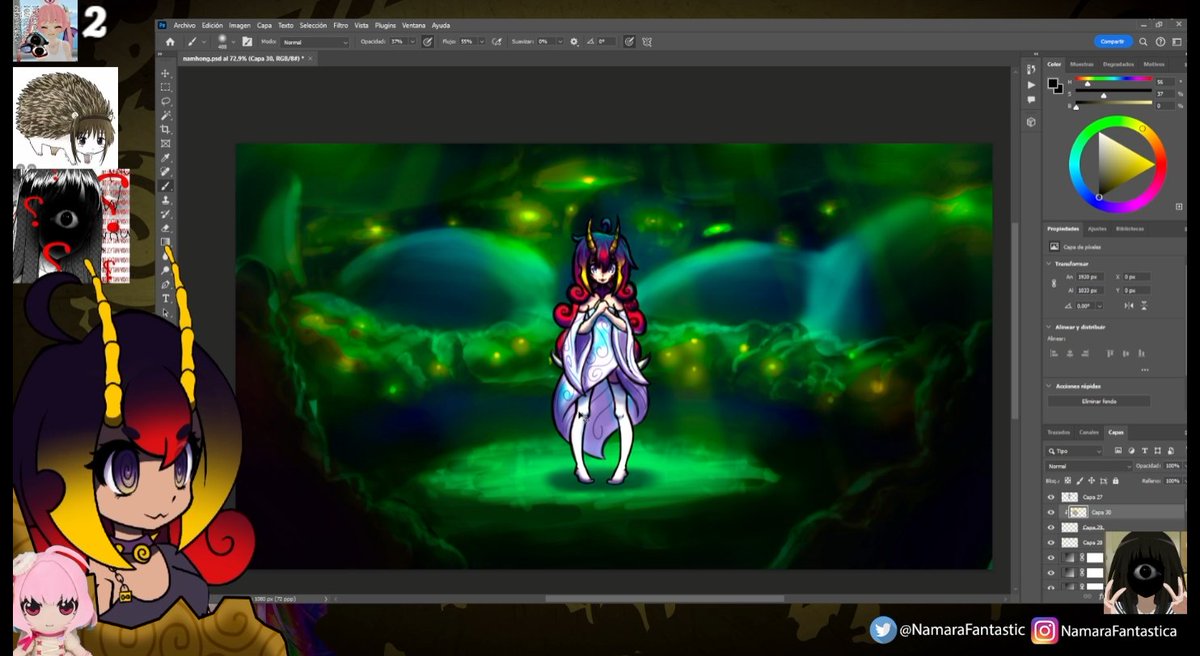Open the brush settings panel icon

(x=246, y=42)
